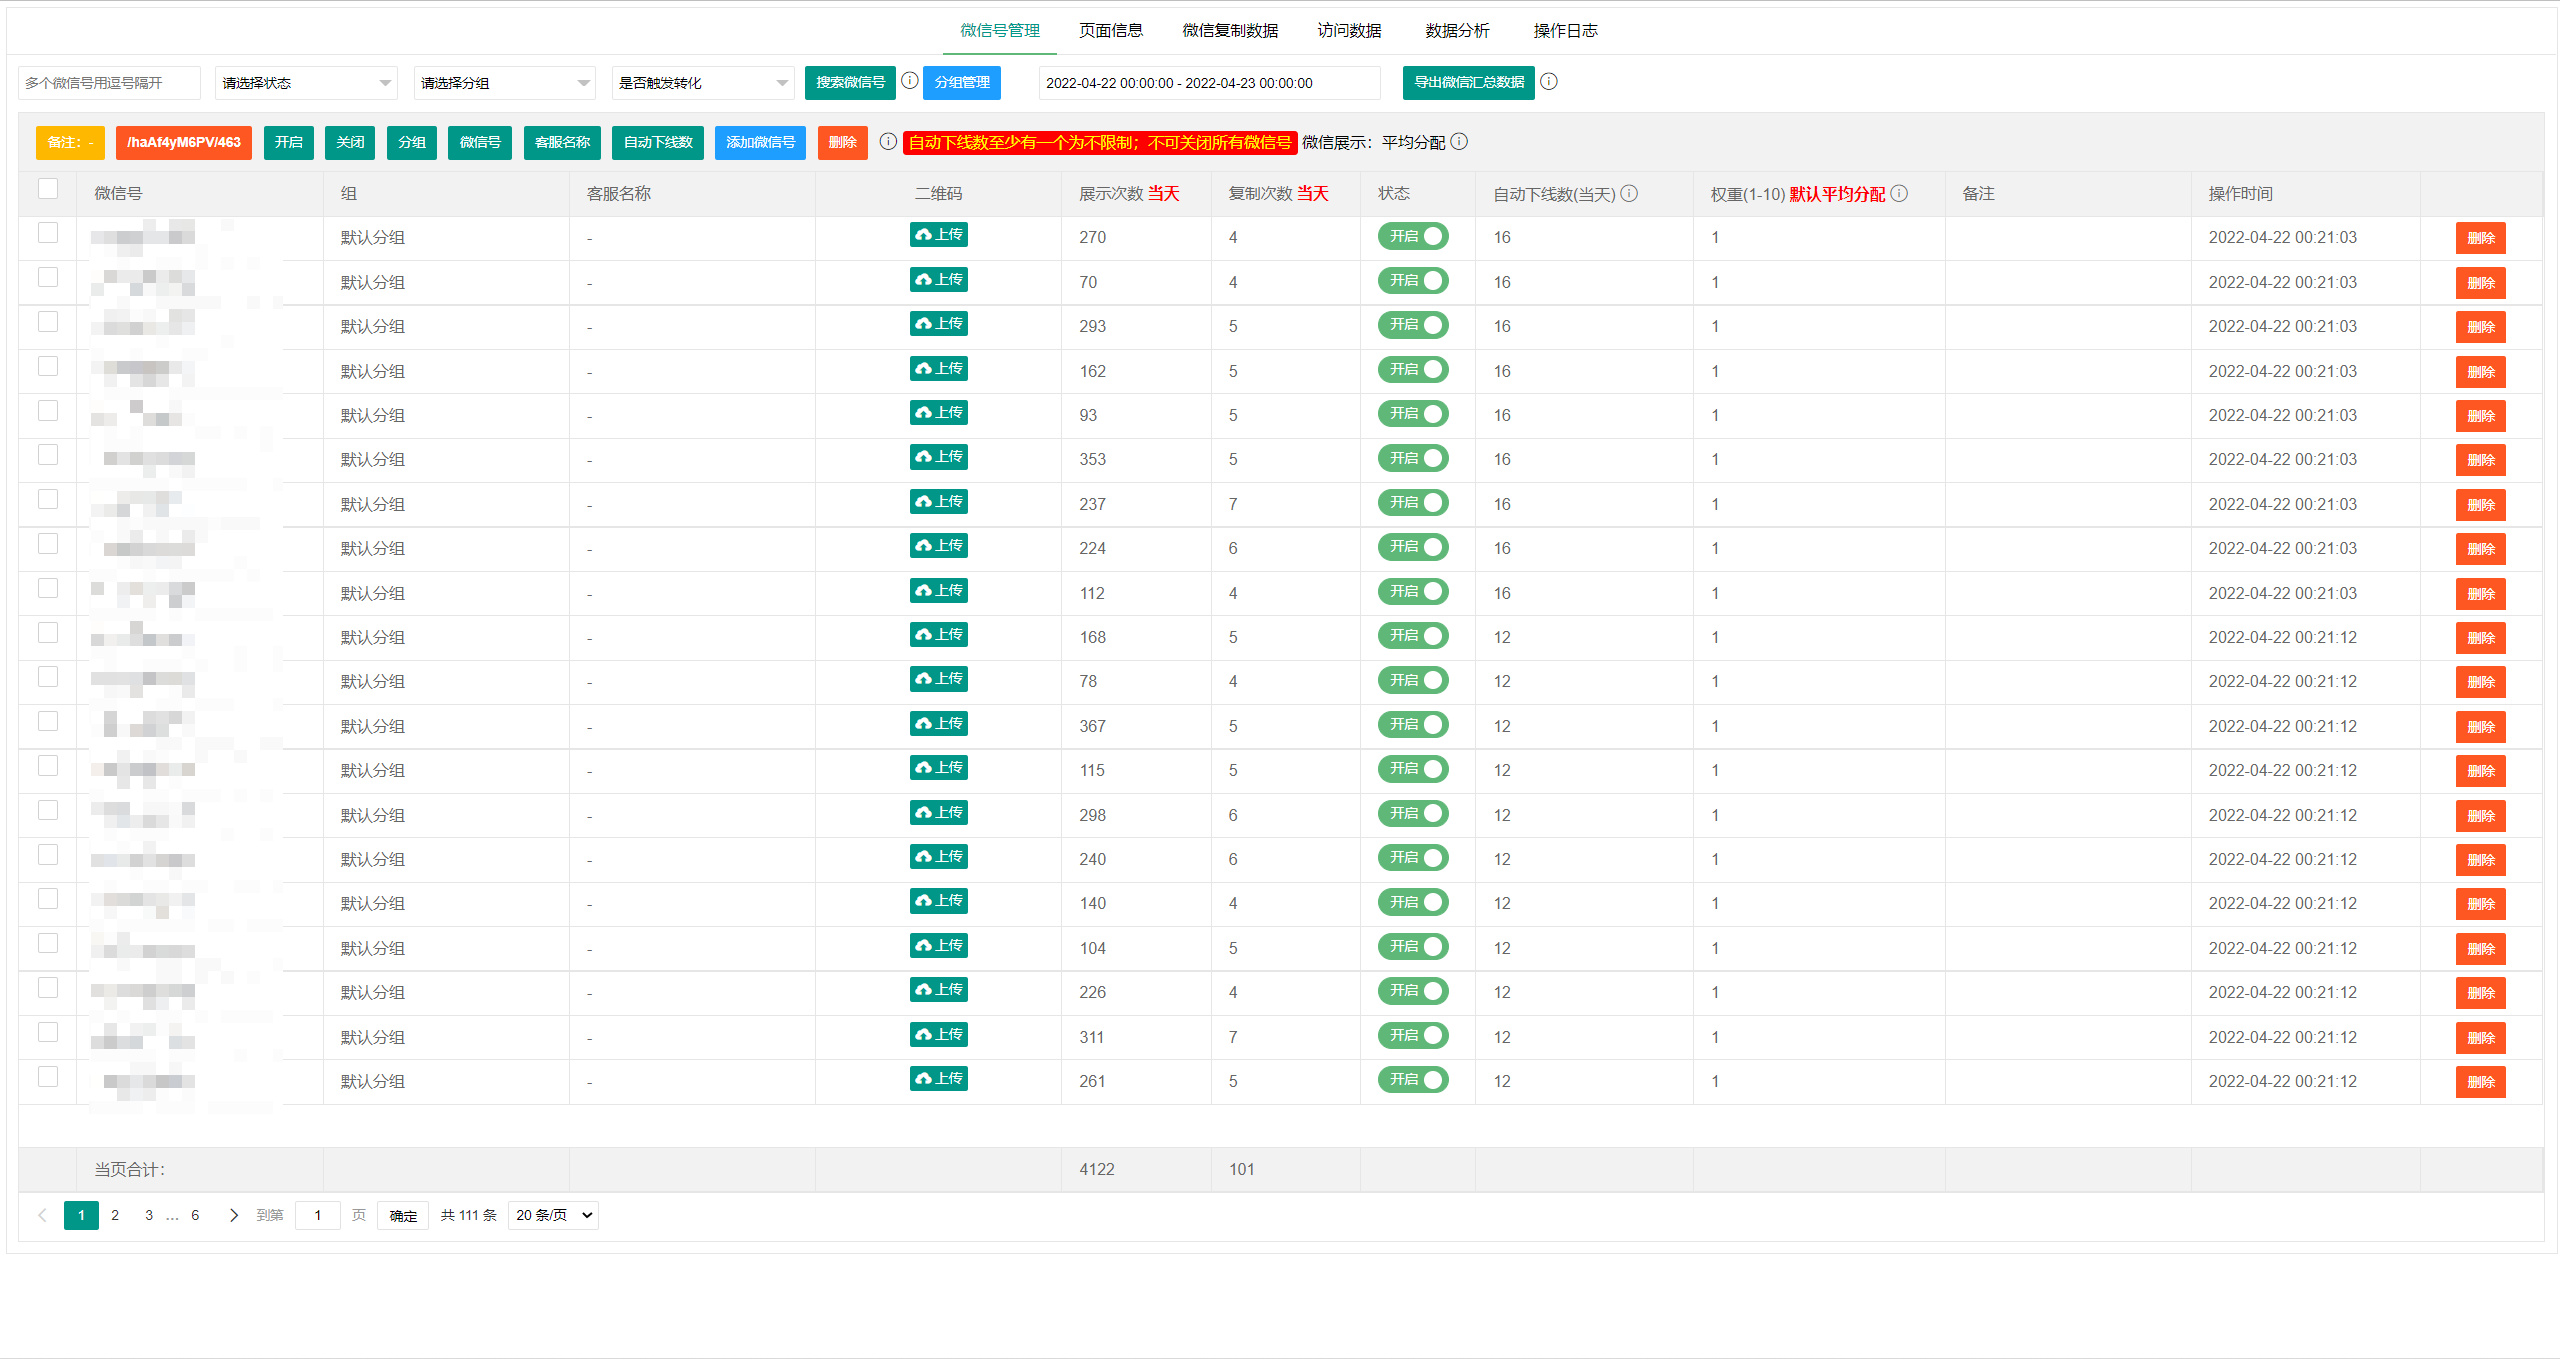Click the blue 添加微信号 button
Viewport: 2560px width, 1359px height.
[x=760, y=142]
